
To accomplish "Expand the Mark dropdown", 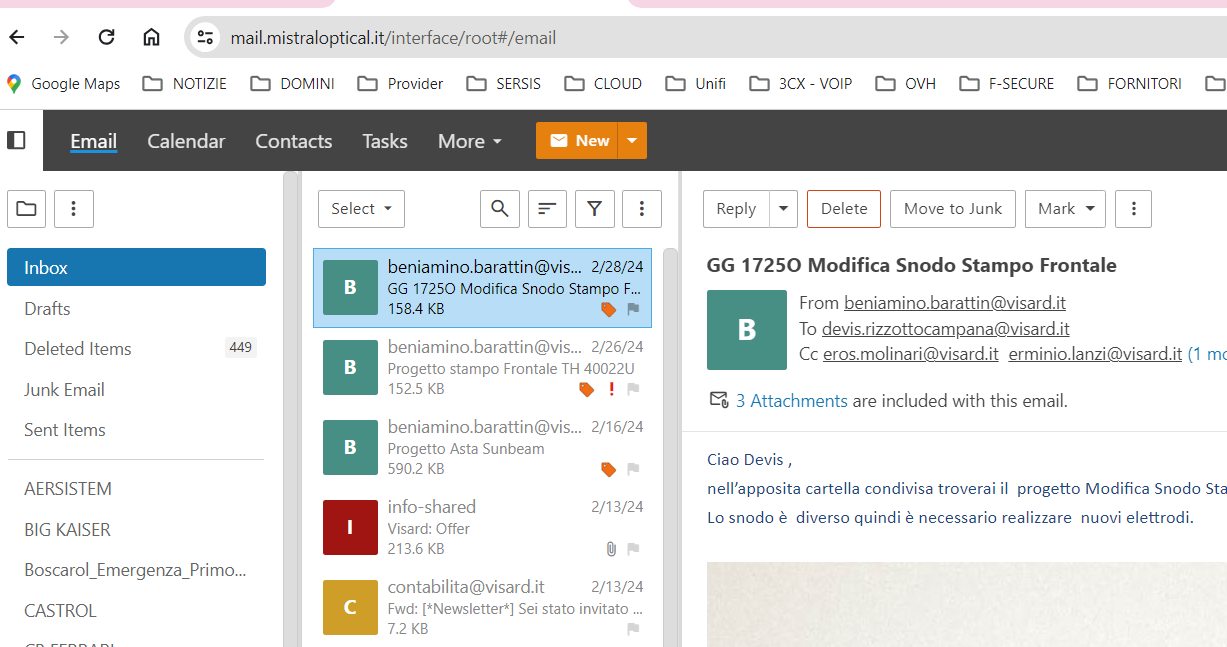I will coord(1065,209).
